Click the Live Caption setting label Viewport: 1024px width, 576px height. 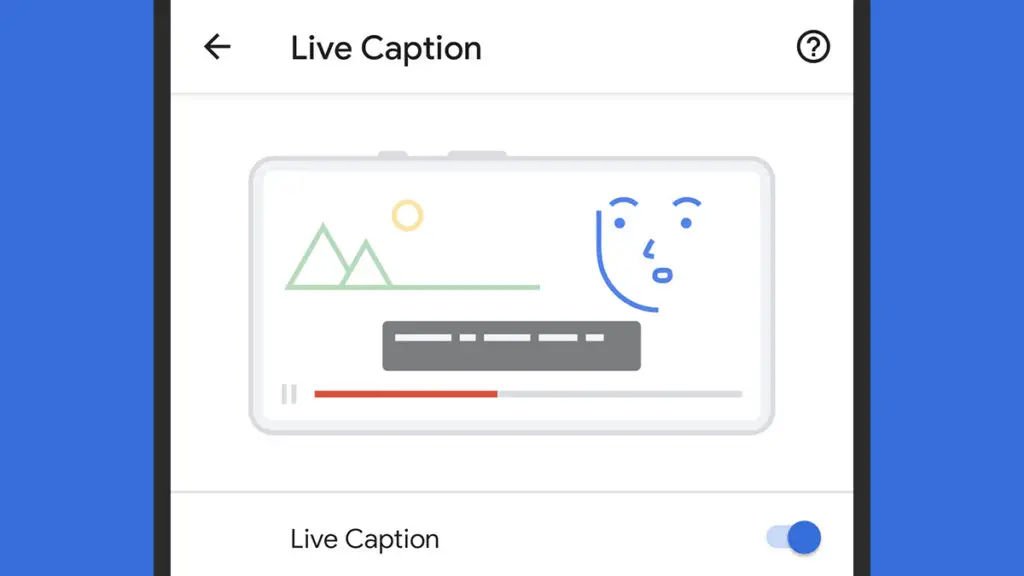click(x=364, y=539)
